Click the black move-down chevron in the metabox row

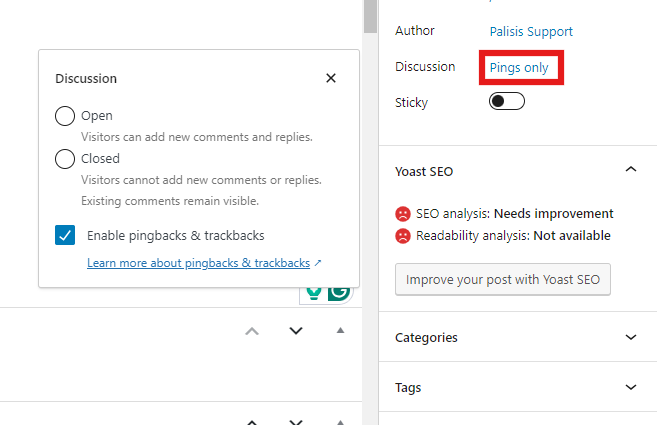pos(296,331)
